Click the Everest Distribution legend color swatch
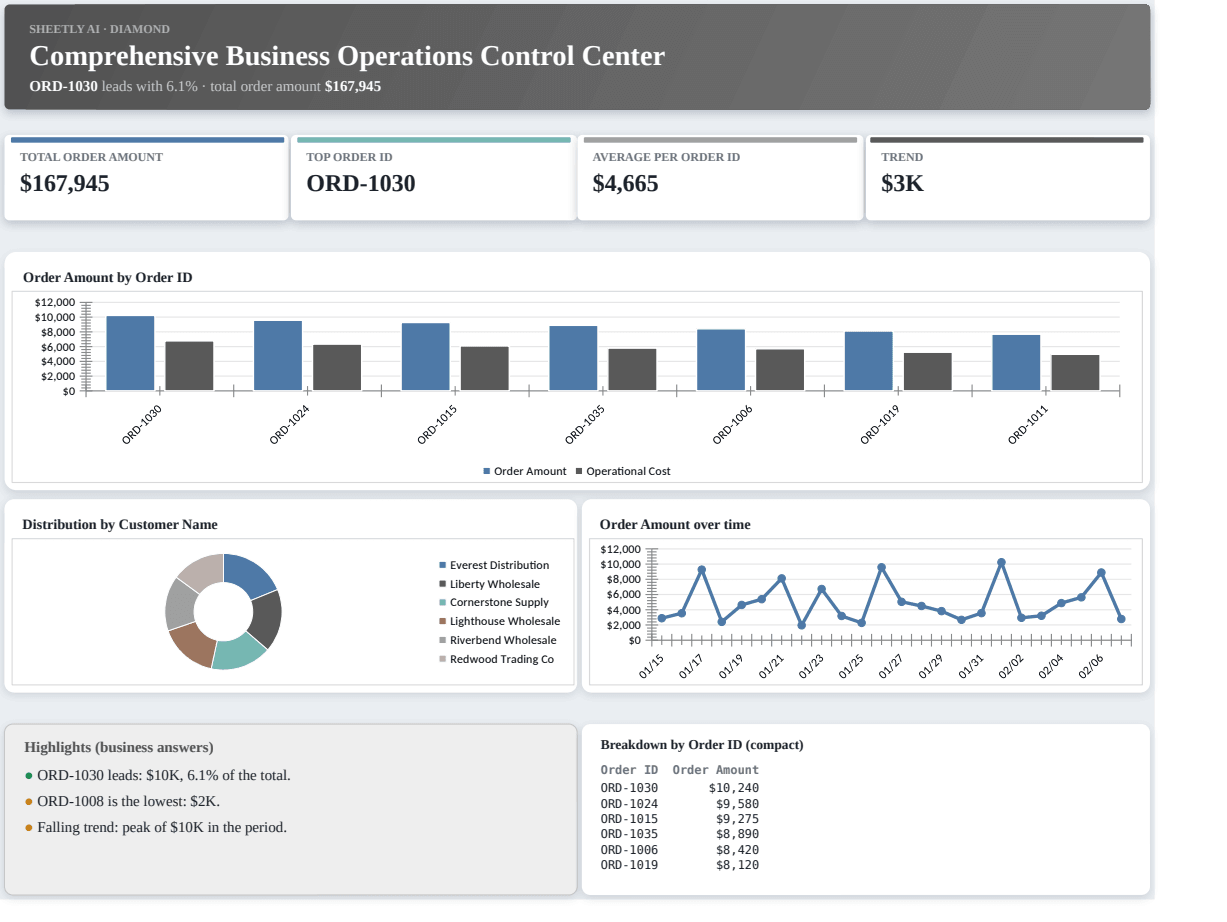1227x922 pixels. coord(442,565)
